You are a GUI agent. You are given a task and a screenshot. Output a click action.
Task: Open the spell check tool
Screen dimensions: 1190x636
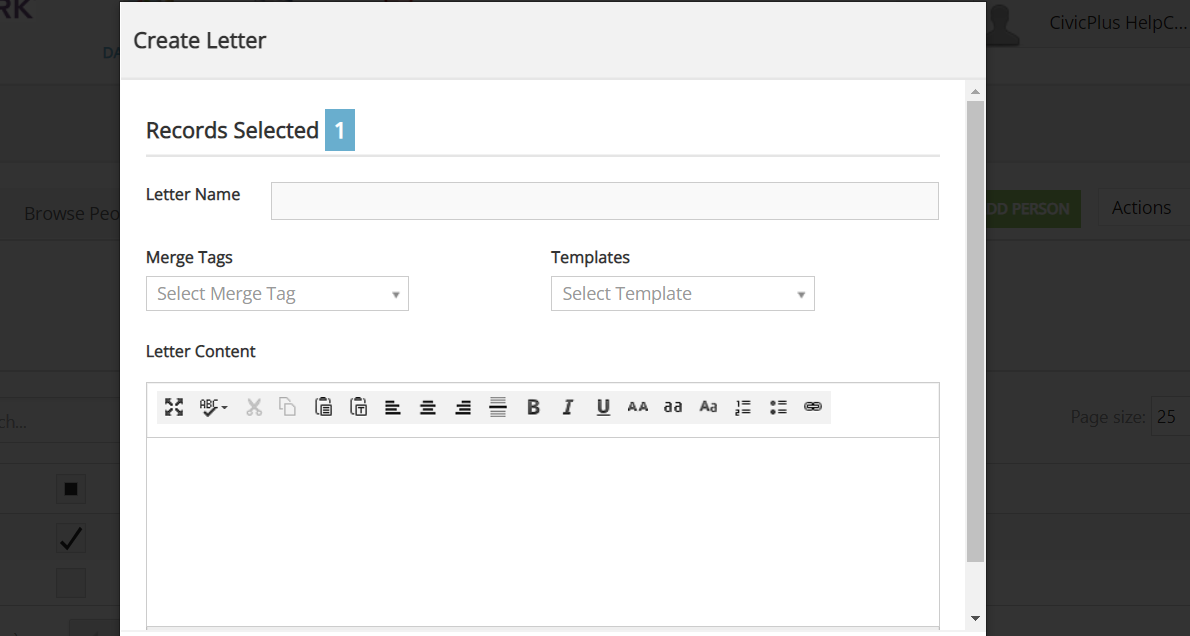(x=208, y=407)
